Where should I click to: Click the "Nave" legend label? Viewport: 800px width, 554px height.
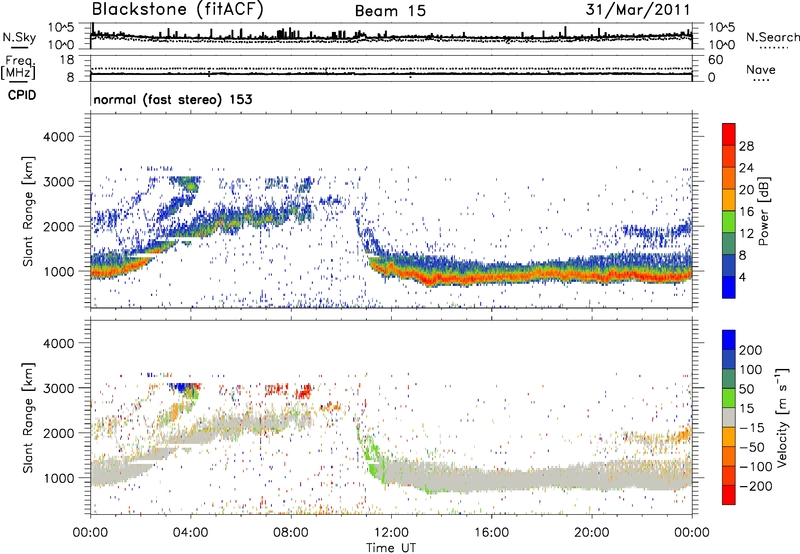[761, 70]
